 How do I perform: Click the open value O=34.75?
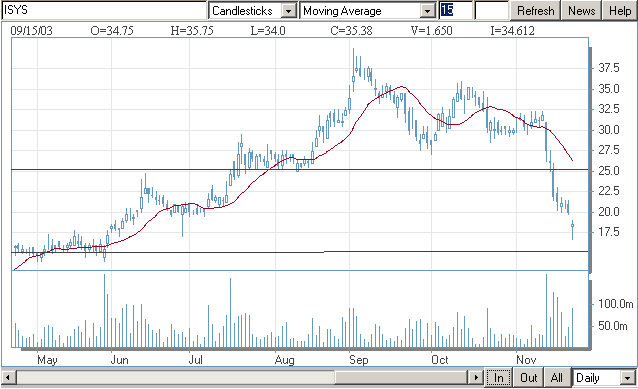click(112, 31)
